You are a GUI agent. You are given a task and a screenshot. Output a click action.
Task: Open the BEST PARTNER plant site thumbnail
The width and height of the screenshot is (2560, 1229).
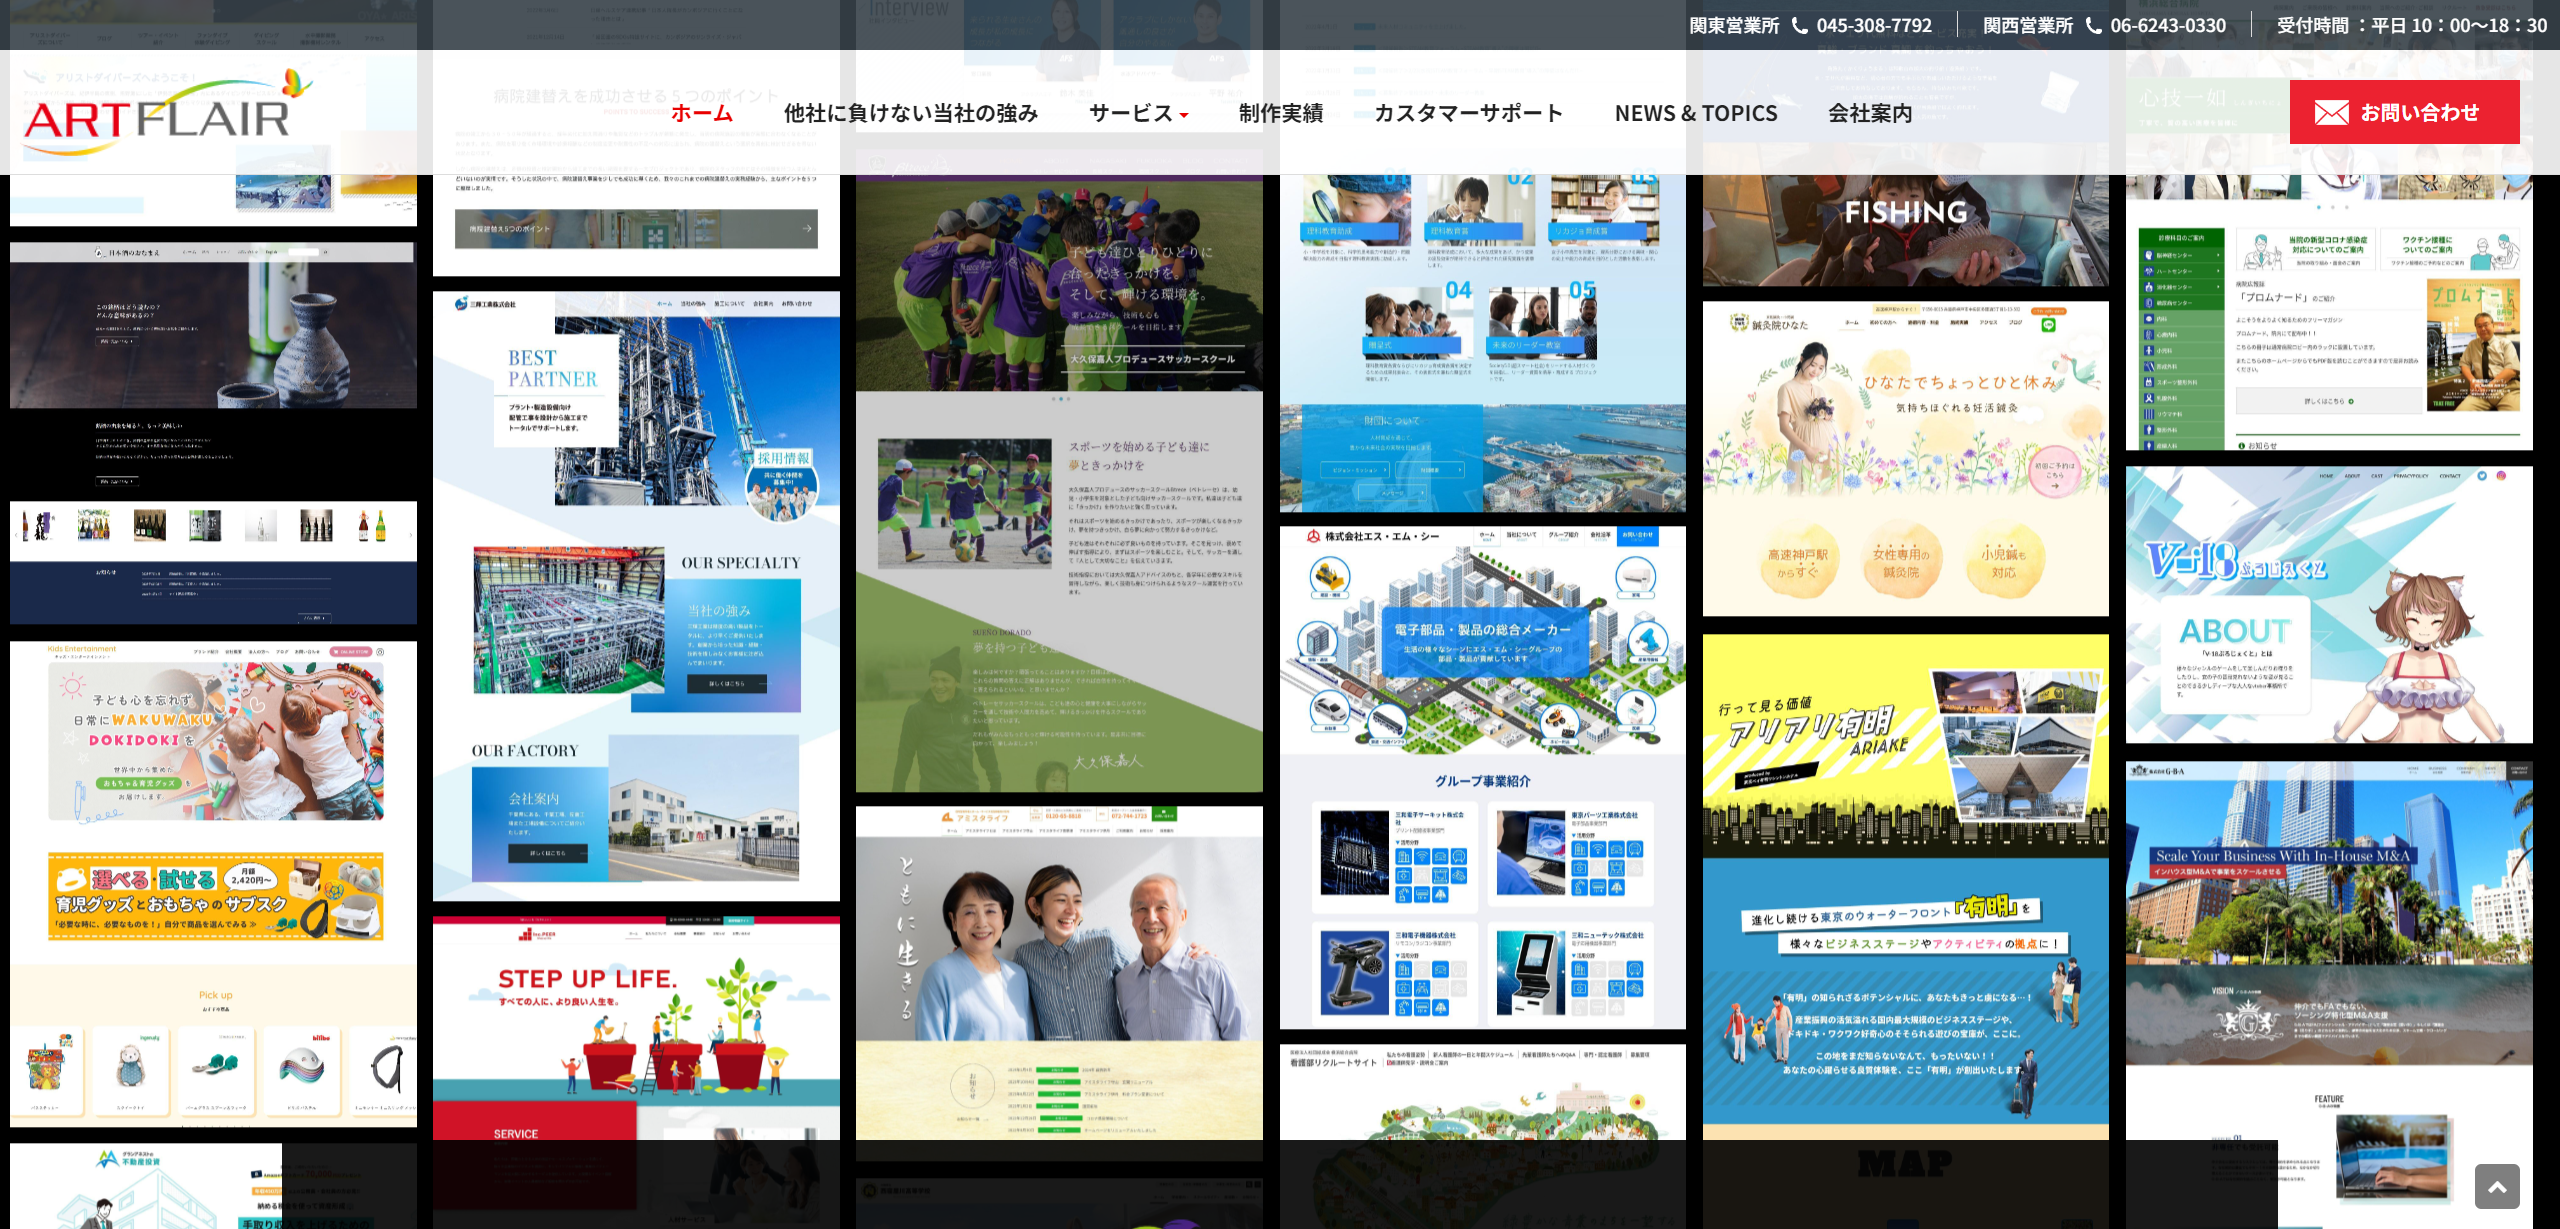[636, 596]
